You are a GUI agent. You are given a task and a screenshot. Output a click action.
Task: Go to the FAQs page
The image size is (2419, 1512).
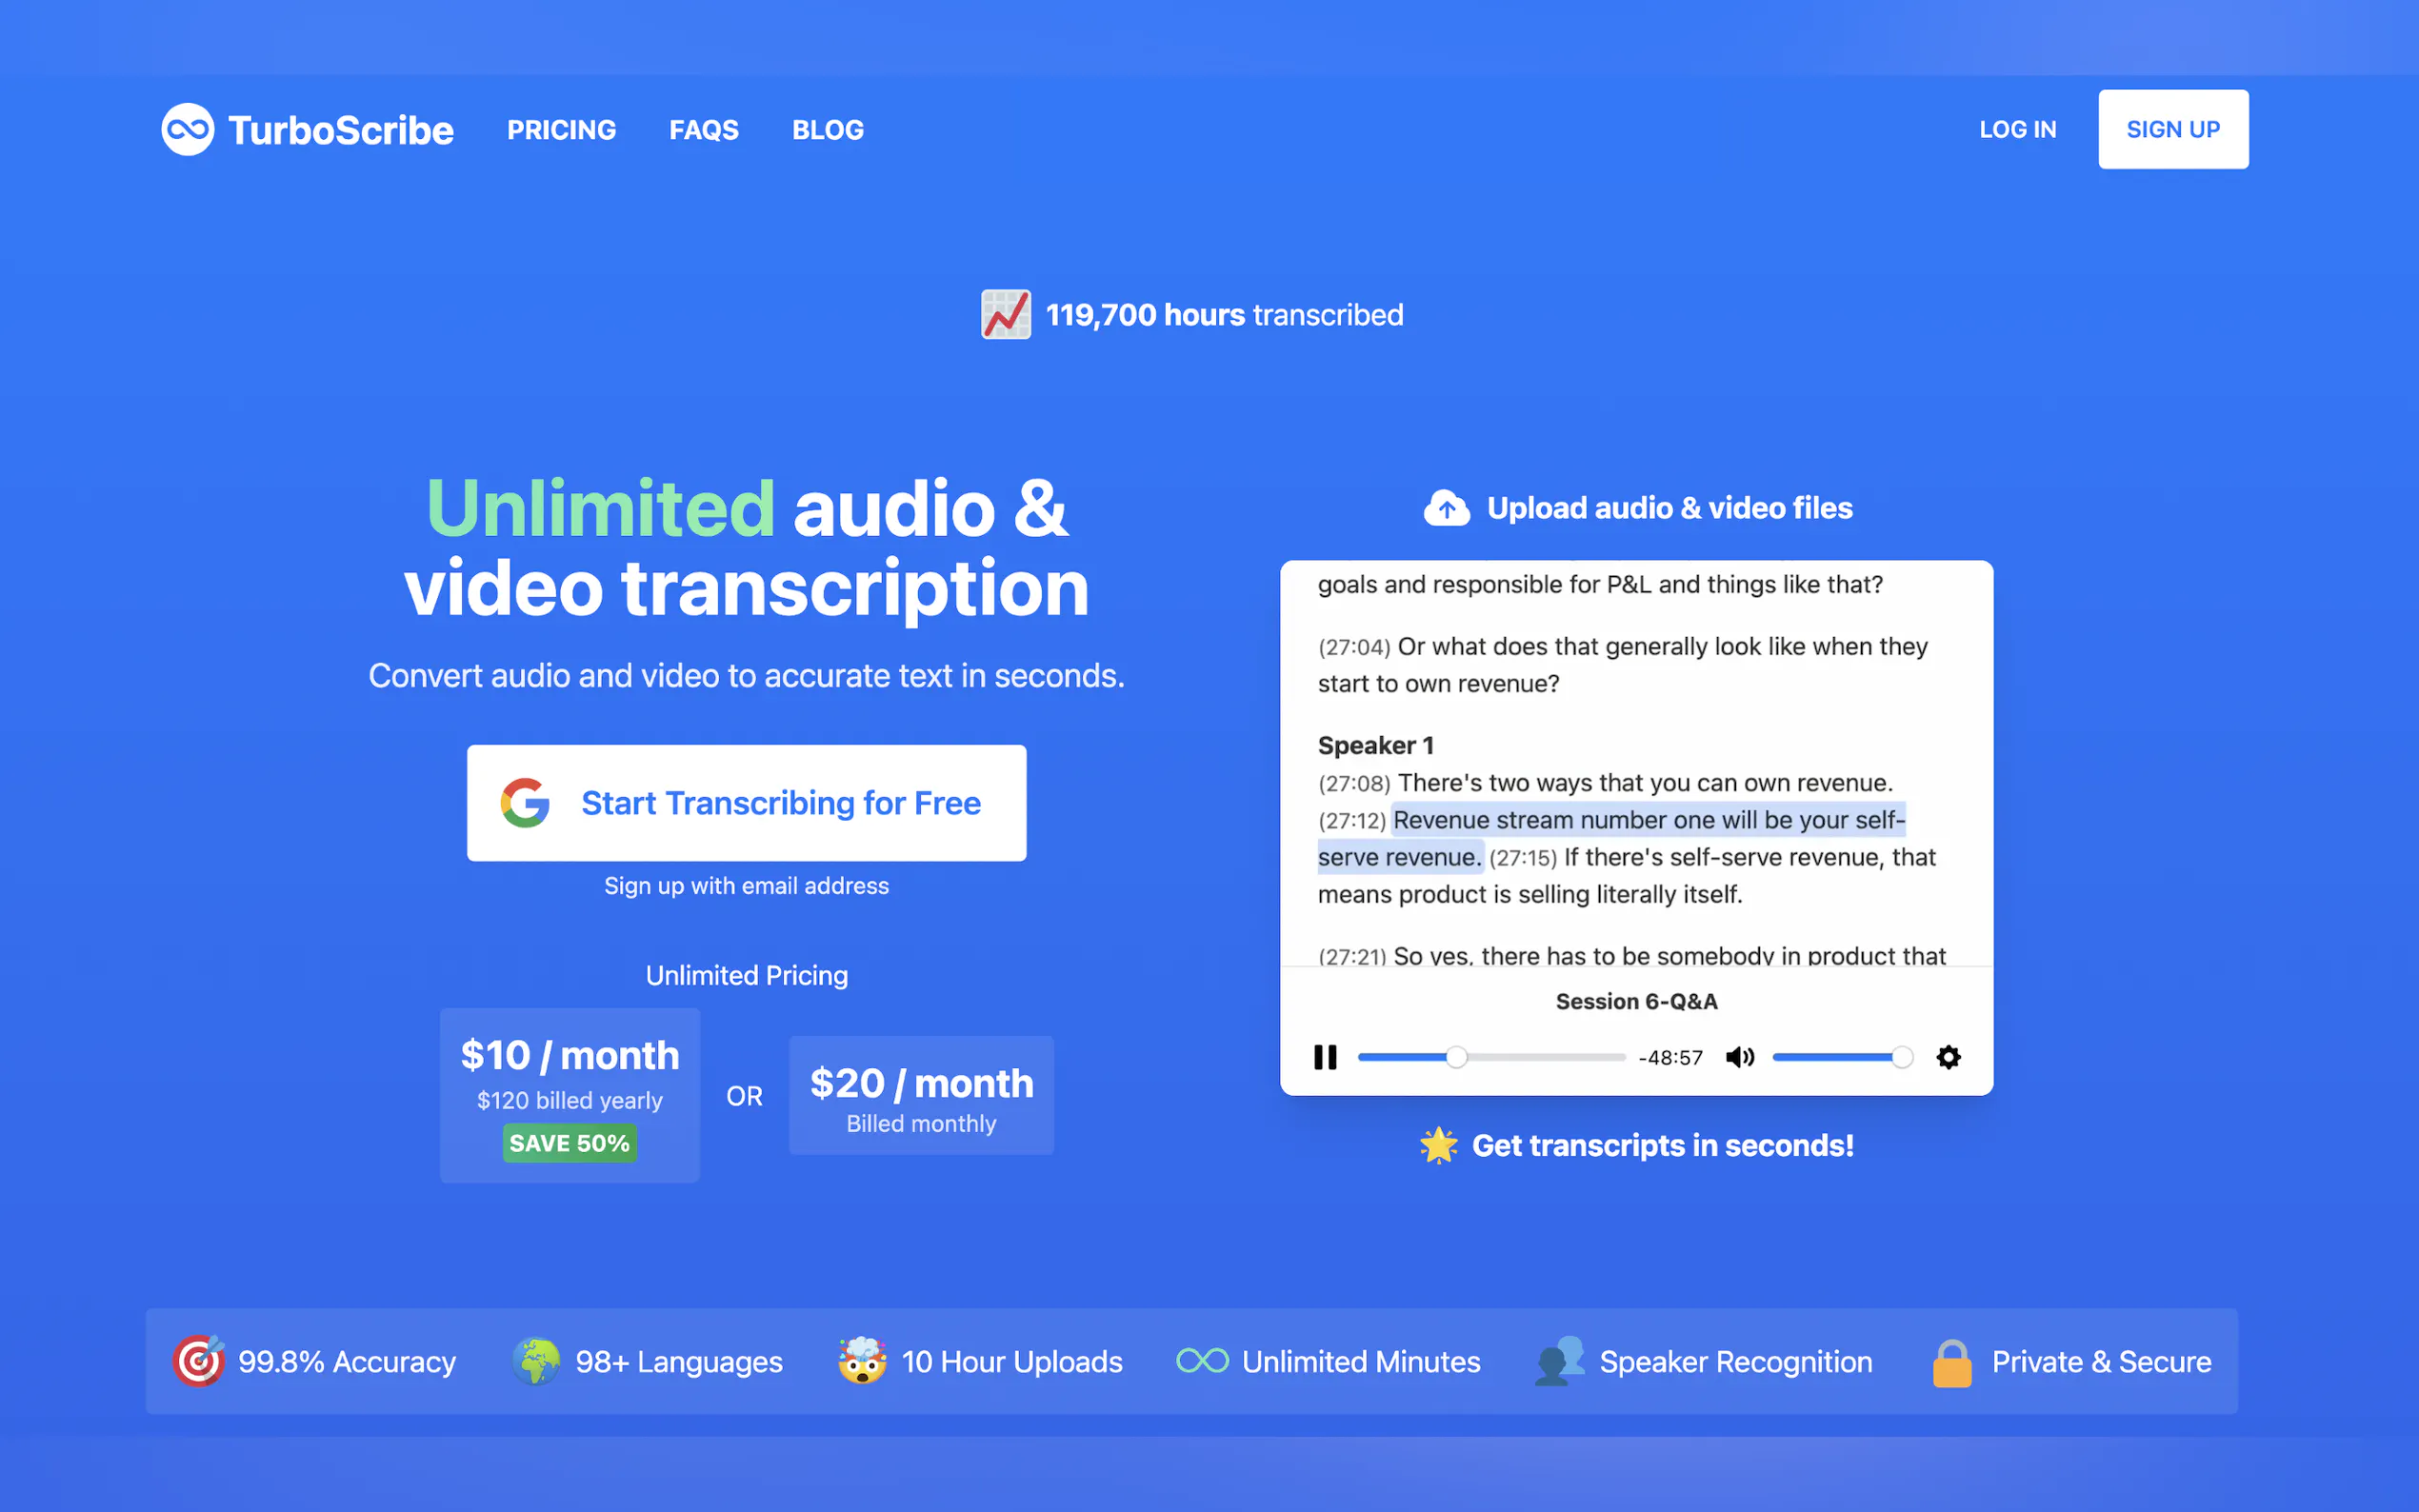[x=703, y=130]
